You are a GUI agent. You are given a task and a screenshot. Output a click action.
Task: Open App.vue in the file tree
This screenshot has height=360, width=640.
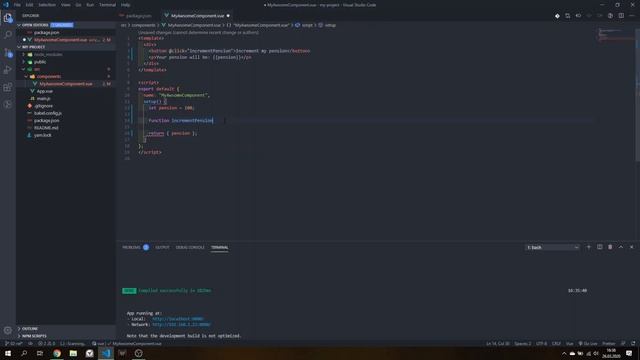point(44,91)
